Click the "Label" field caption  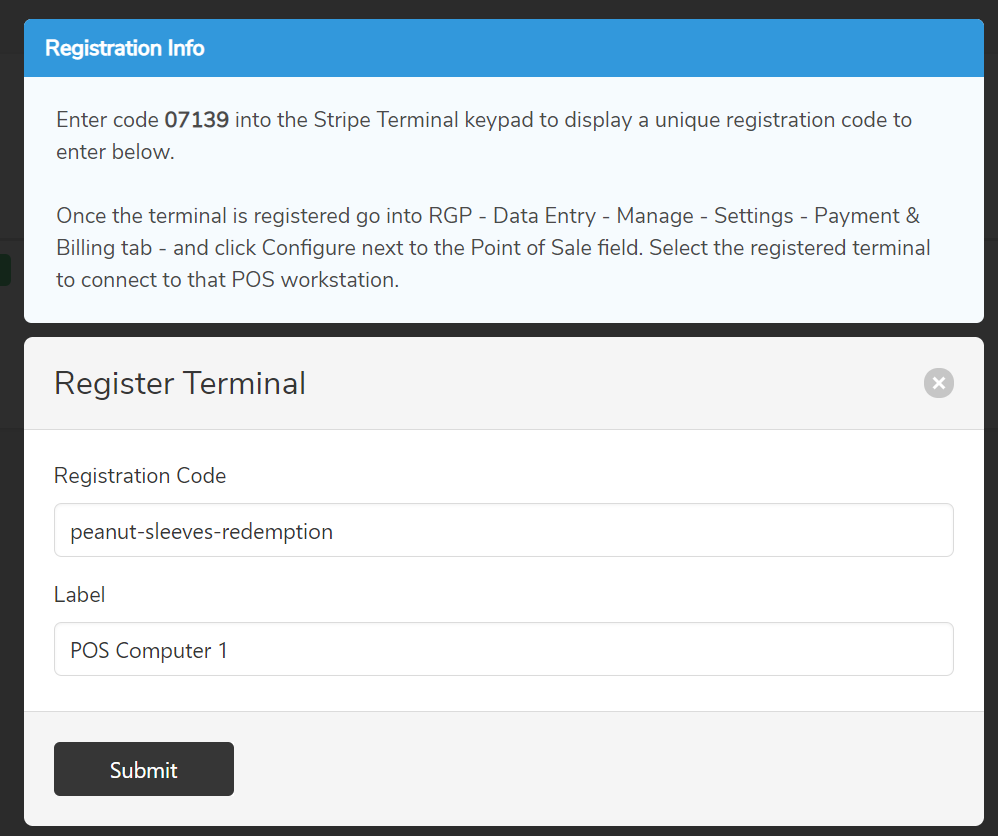pos(80,595)
